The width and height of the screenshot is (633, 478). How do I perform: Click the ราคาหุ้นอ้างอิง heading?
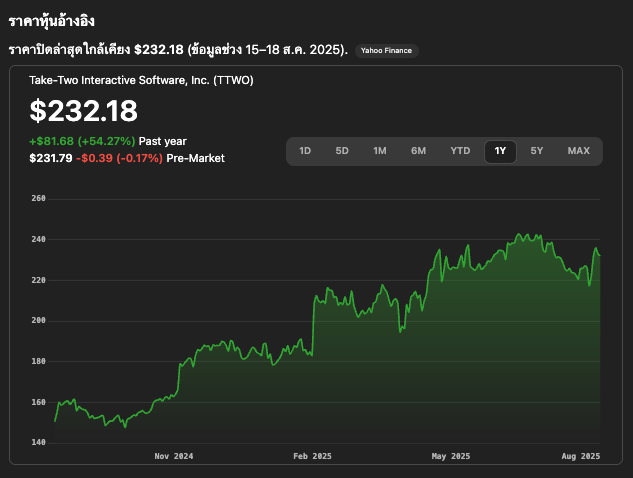[51, 21]
